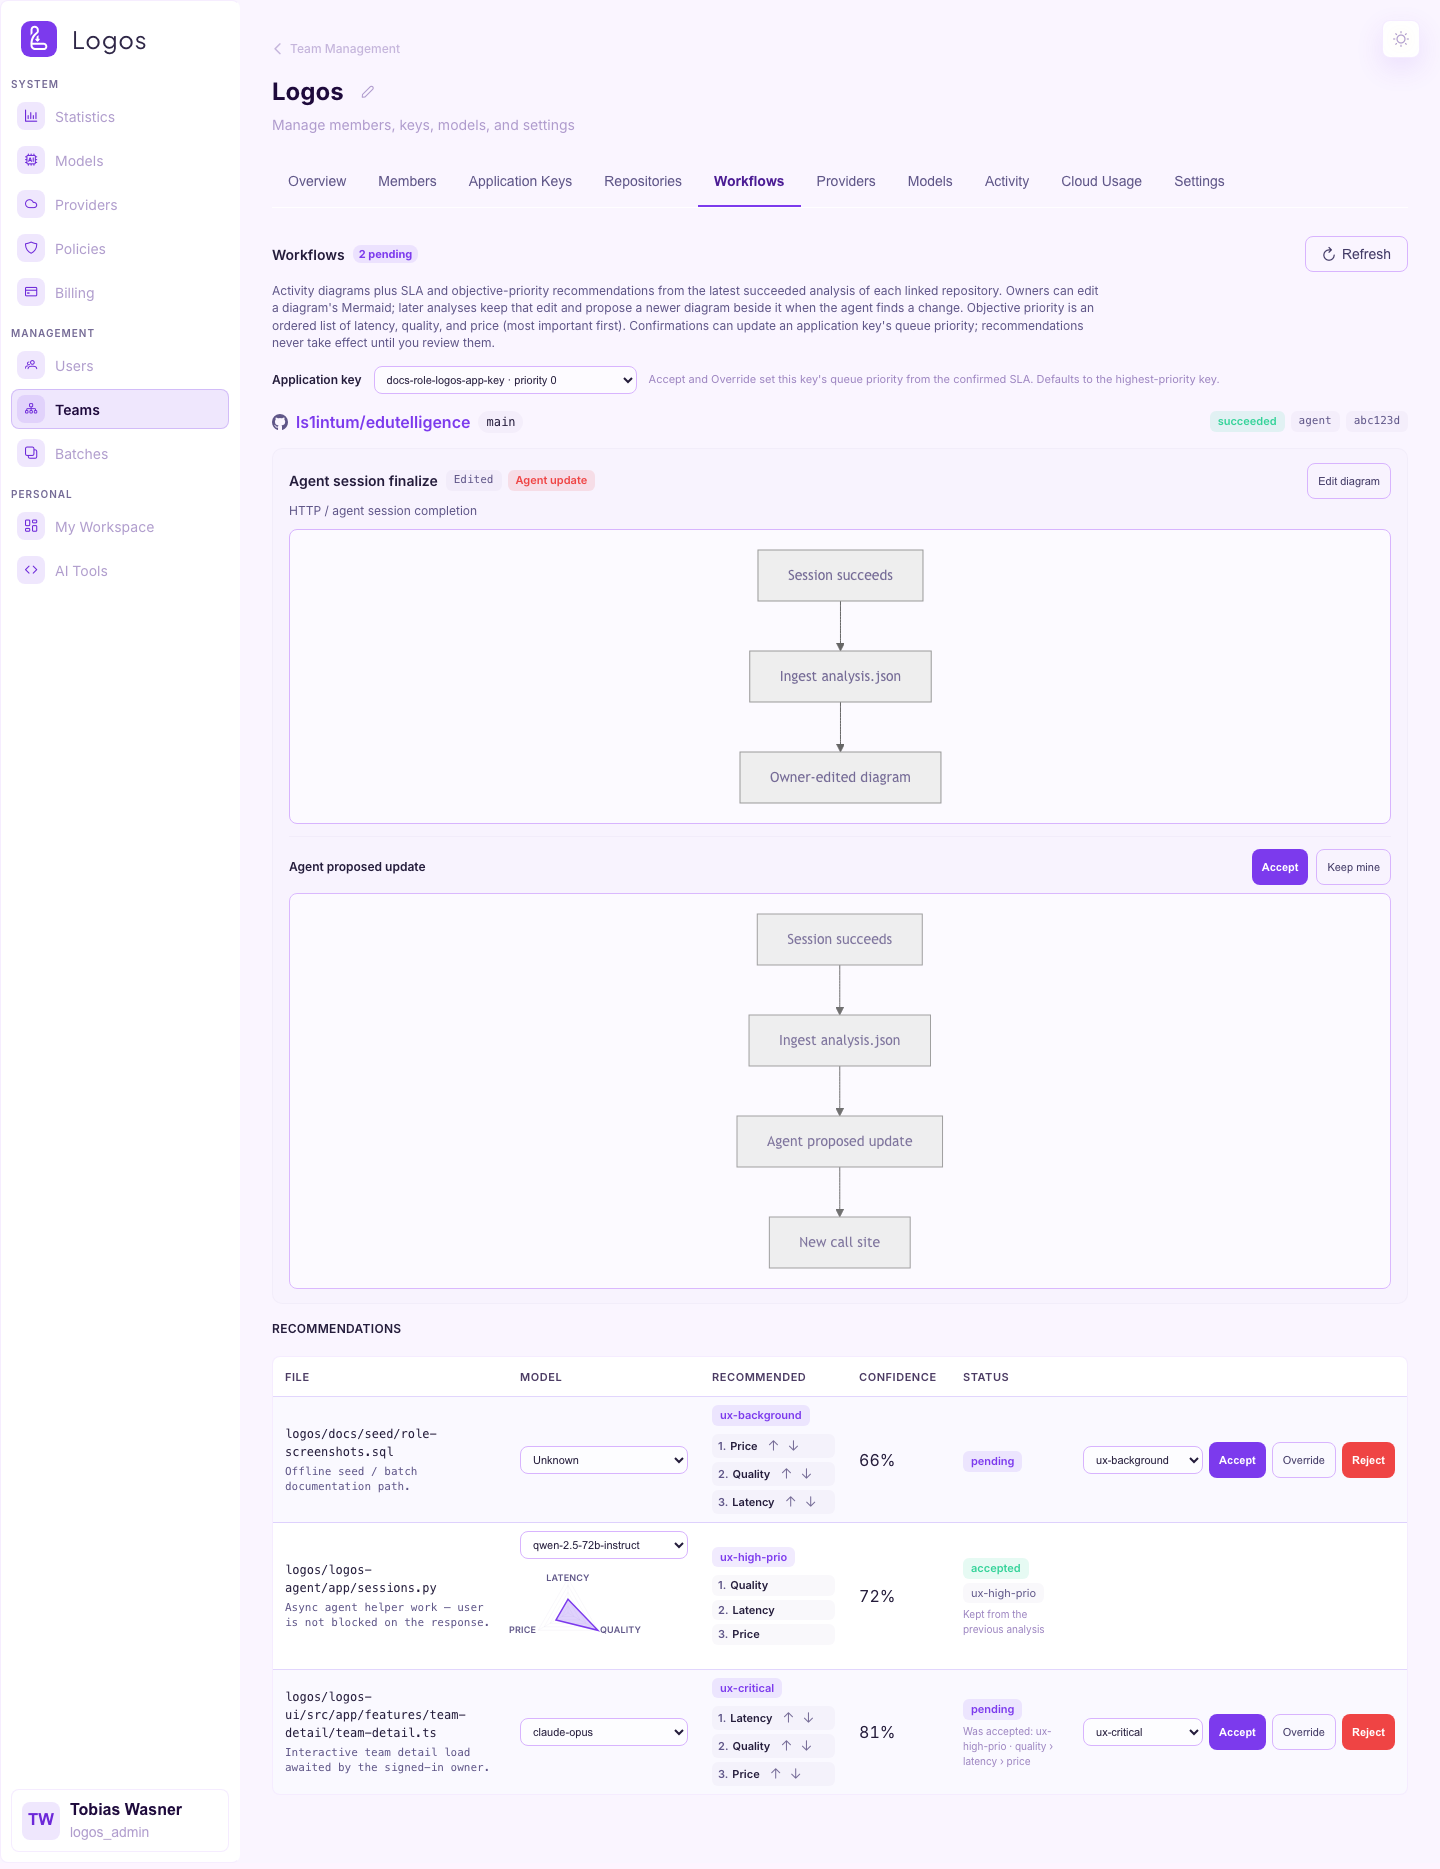
Task: Move Latency down in ux-critical priority list
Action: (x=809, y=1718)
